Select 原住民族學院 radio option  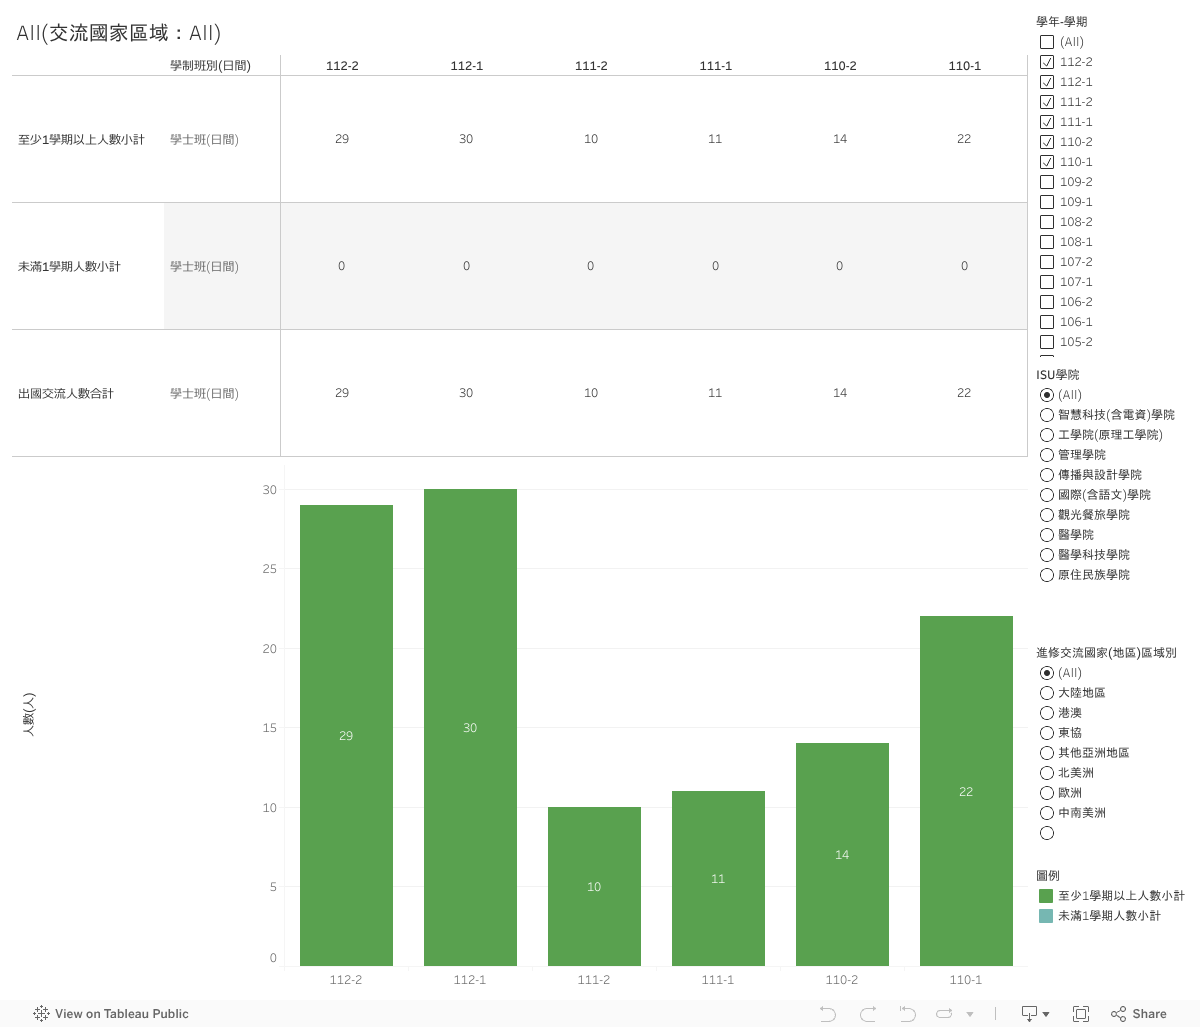click(x=1047, y=575)
